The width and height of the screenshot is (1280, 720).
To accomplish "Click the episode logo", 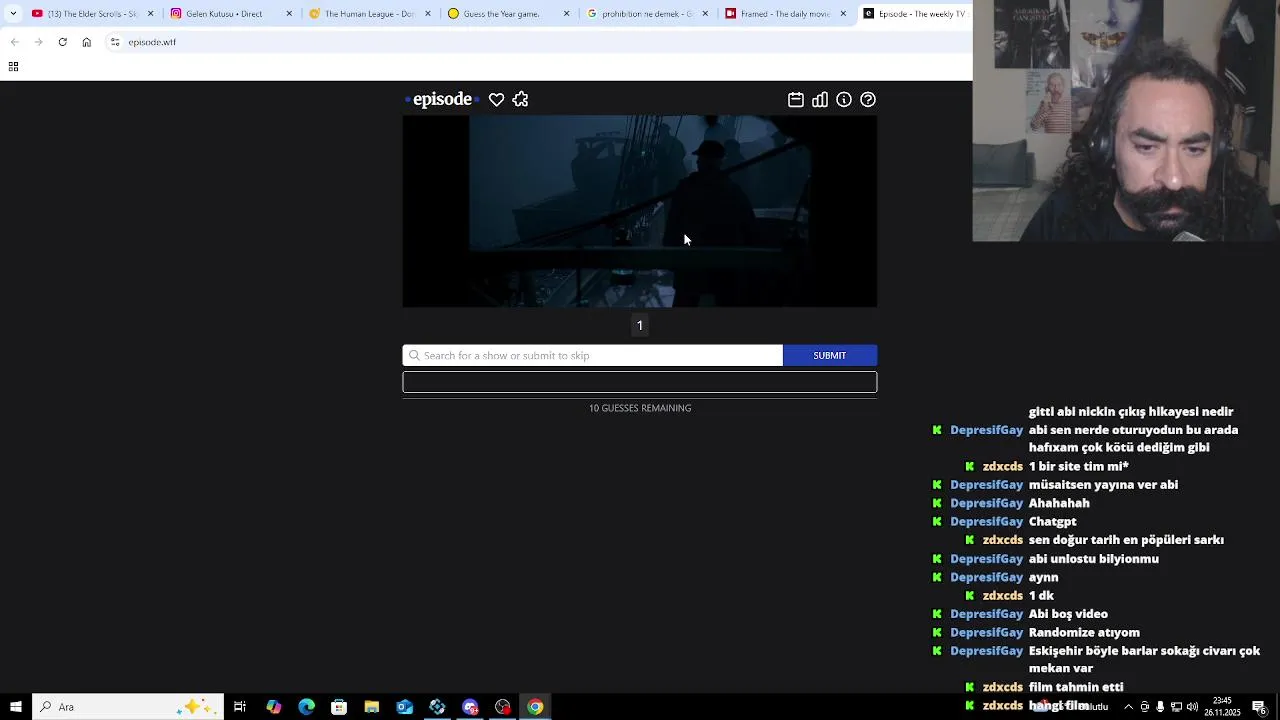I will 442,99.
